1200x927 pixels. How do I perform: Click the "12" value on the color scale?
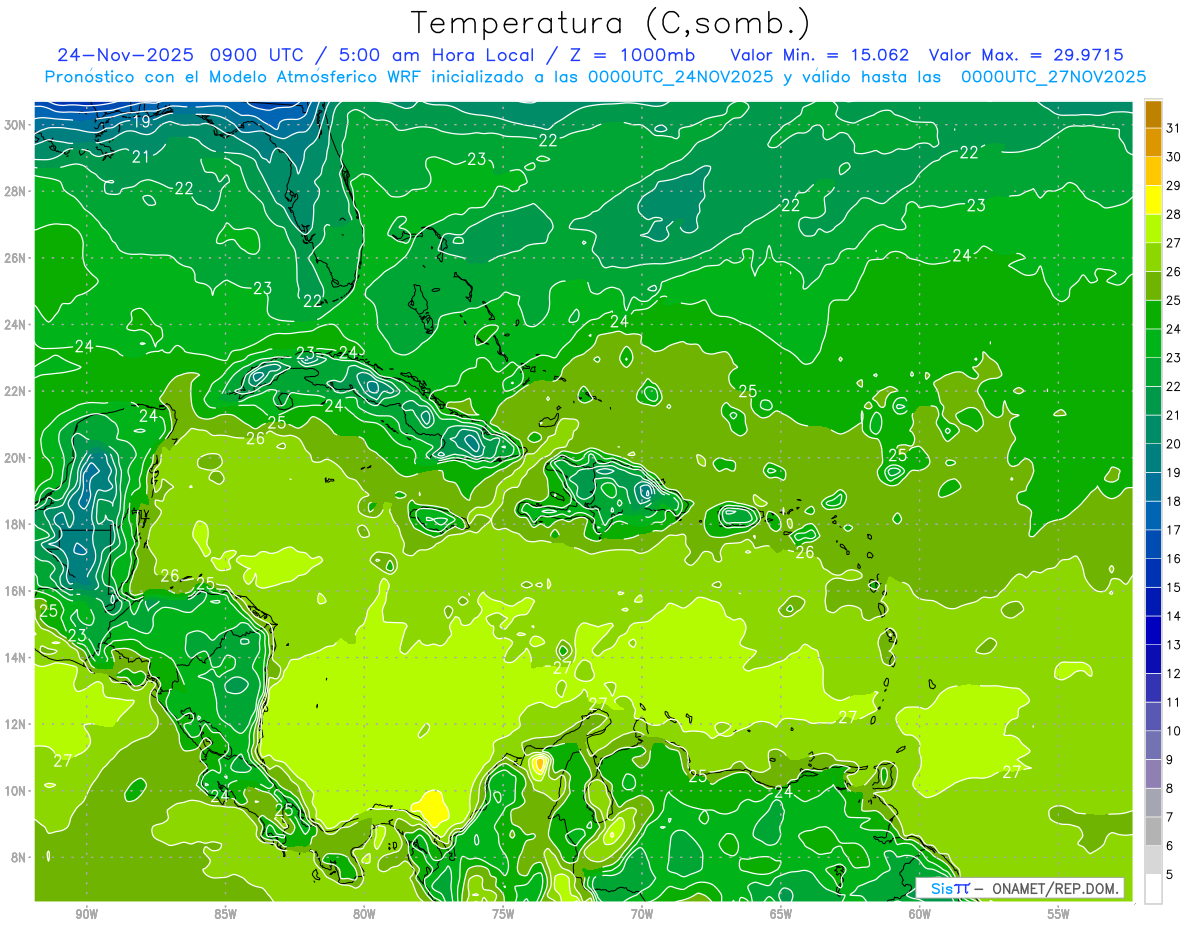pos(1174,673)
